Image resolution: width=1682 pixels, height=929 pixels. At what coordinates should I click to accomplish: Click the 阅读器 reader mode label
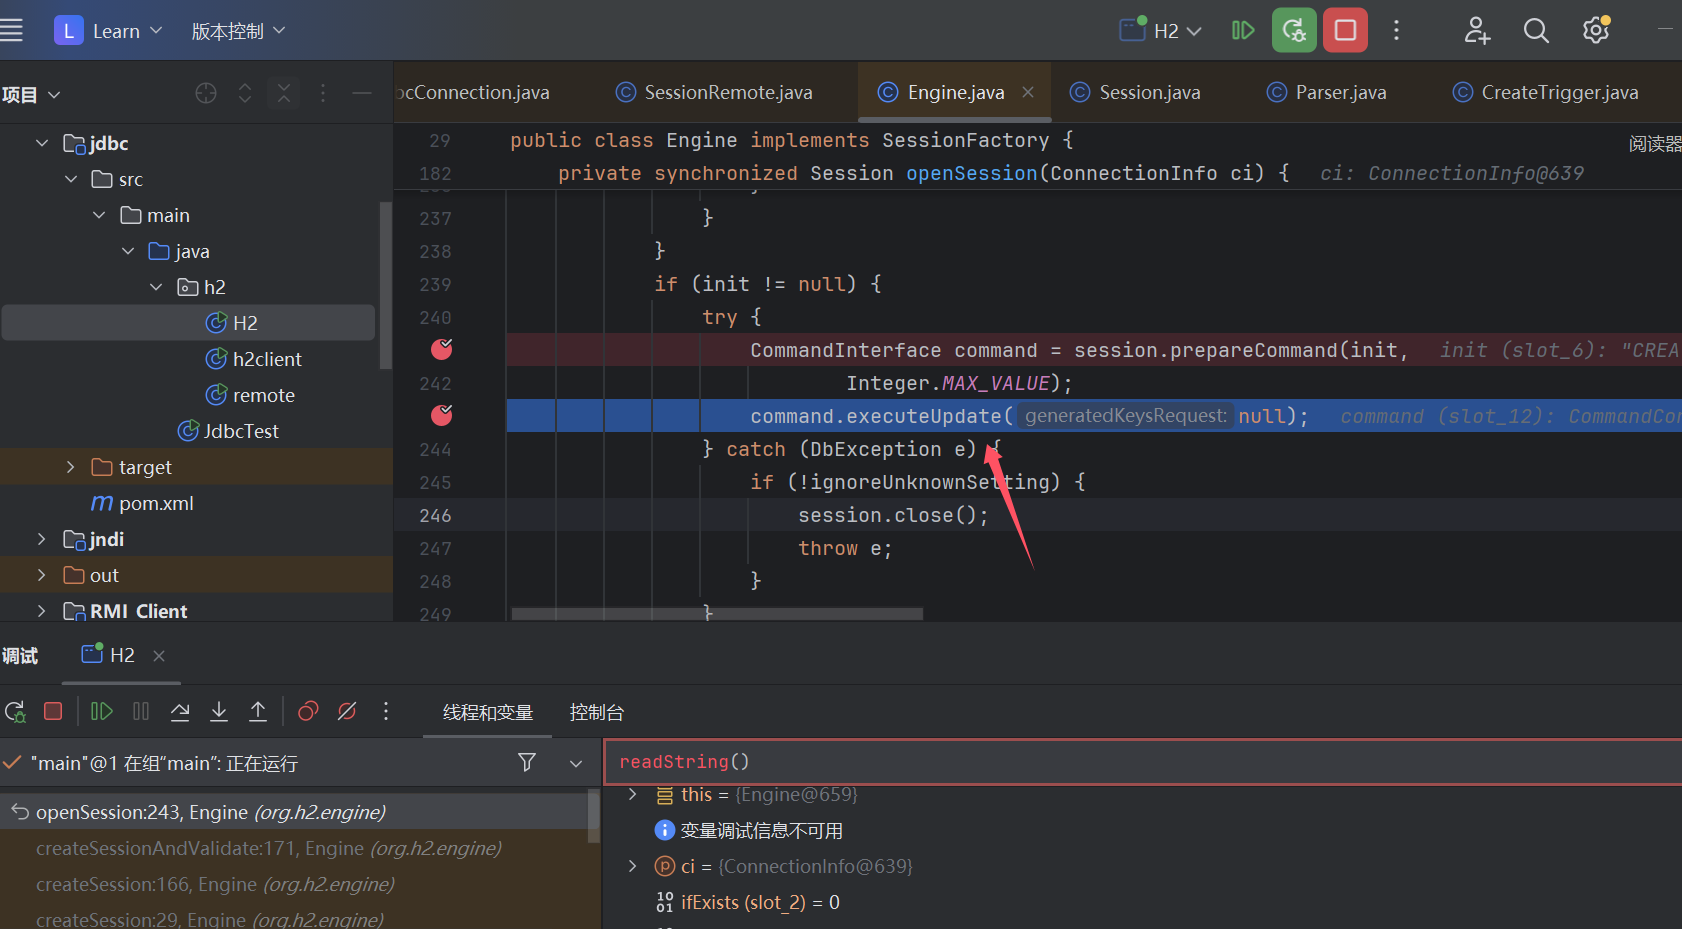point(1655,144)
